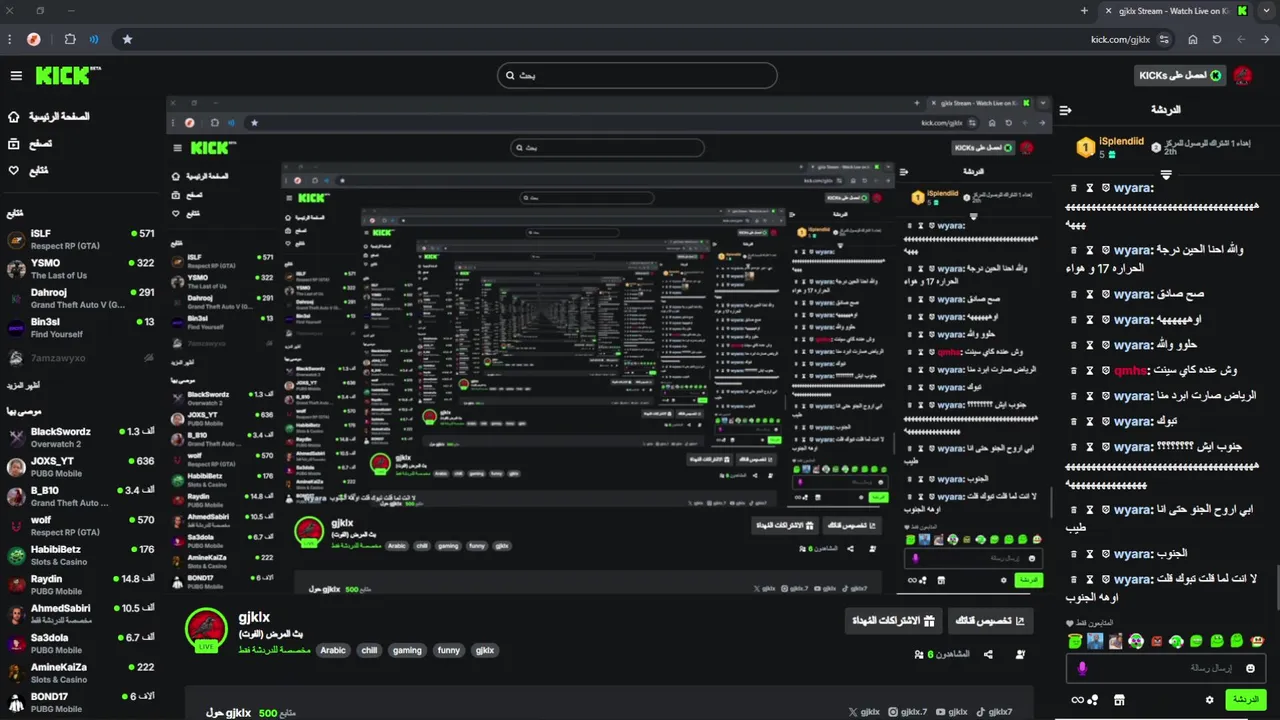Screen dimensions: 1280x720
Task: Open the Instagram gjklx.7 social link
Action: pos(907,712)
